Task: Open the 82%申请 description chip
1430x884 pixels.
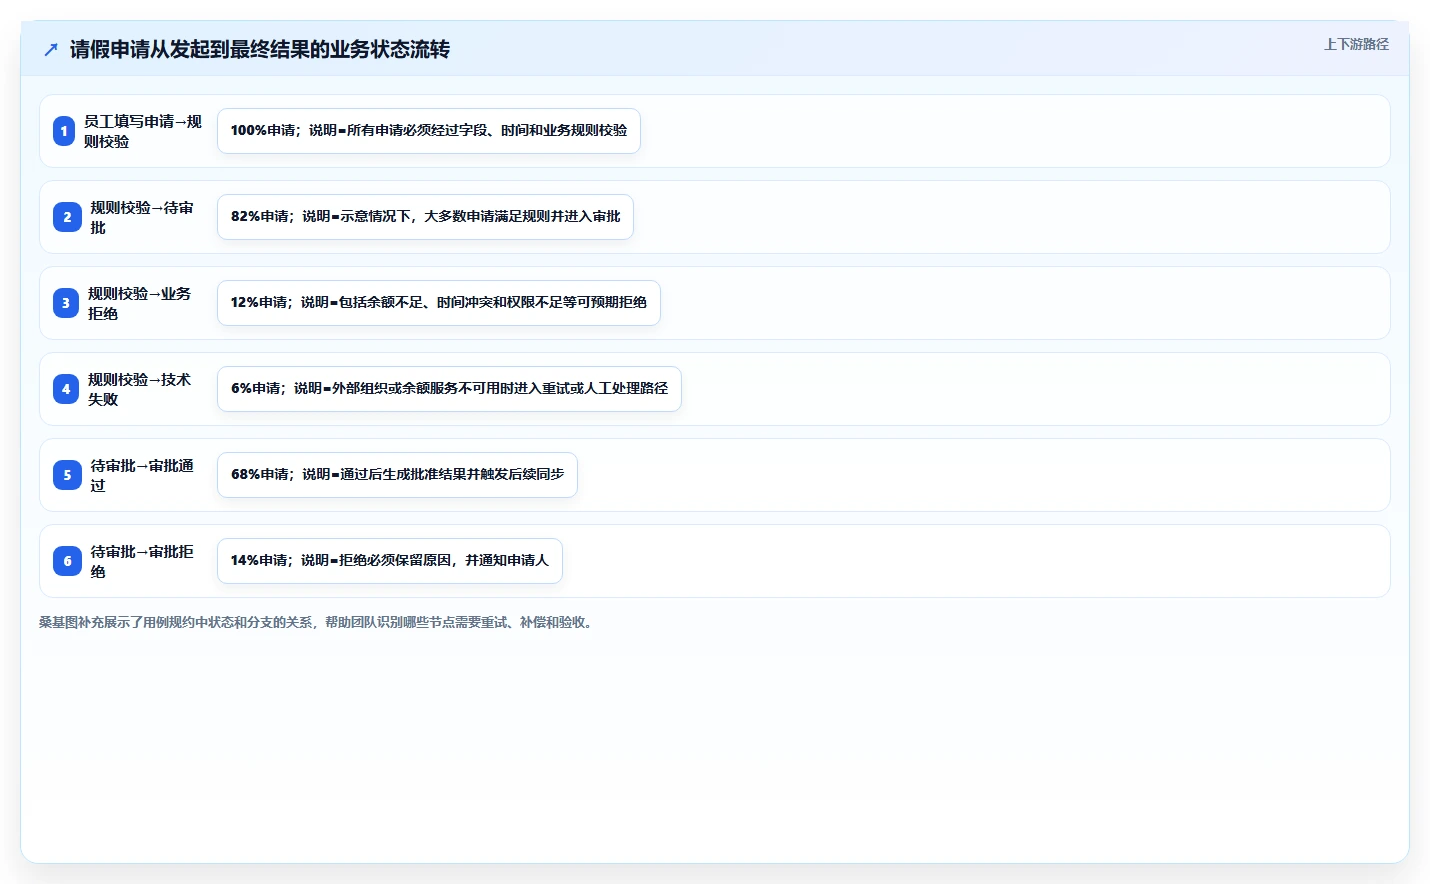Action: (425, 217)
